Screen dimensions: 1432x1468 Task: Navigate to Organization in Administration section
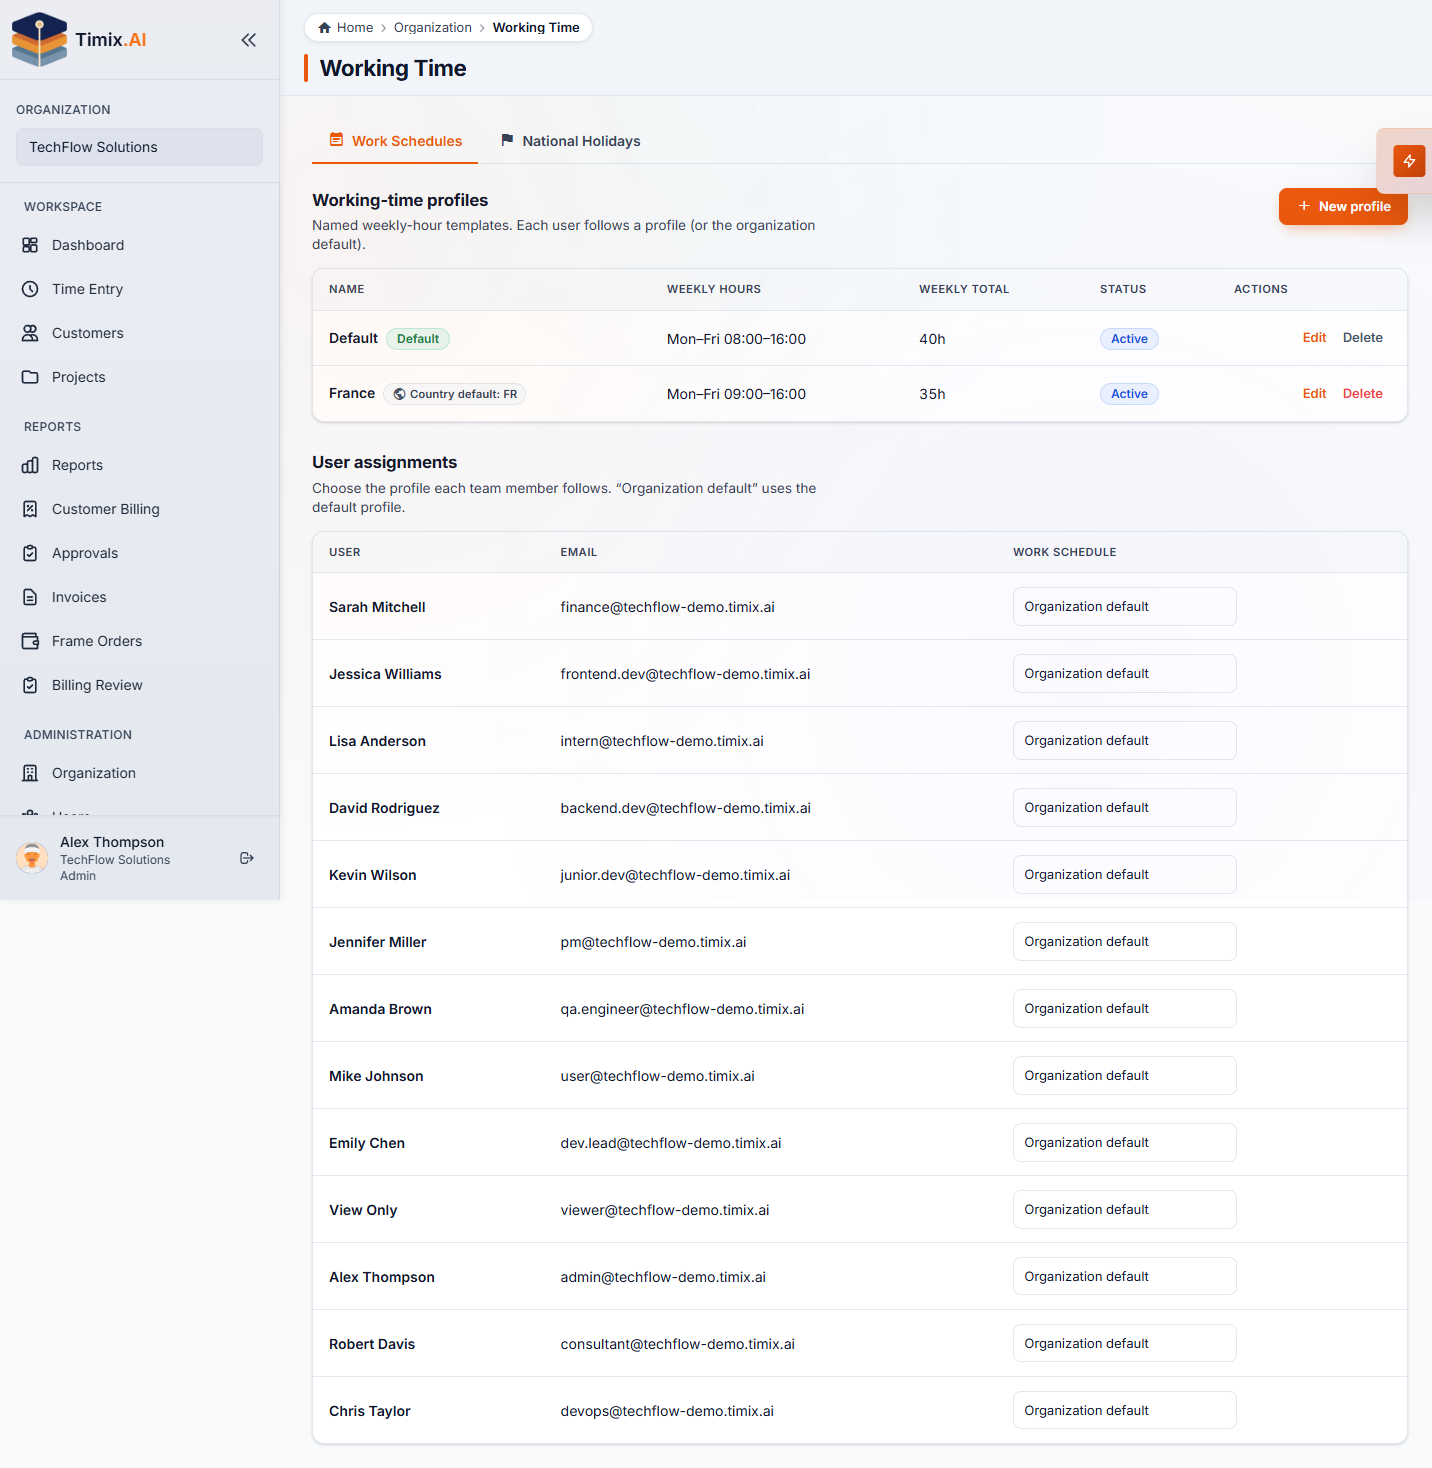(139, 773)
